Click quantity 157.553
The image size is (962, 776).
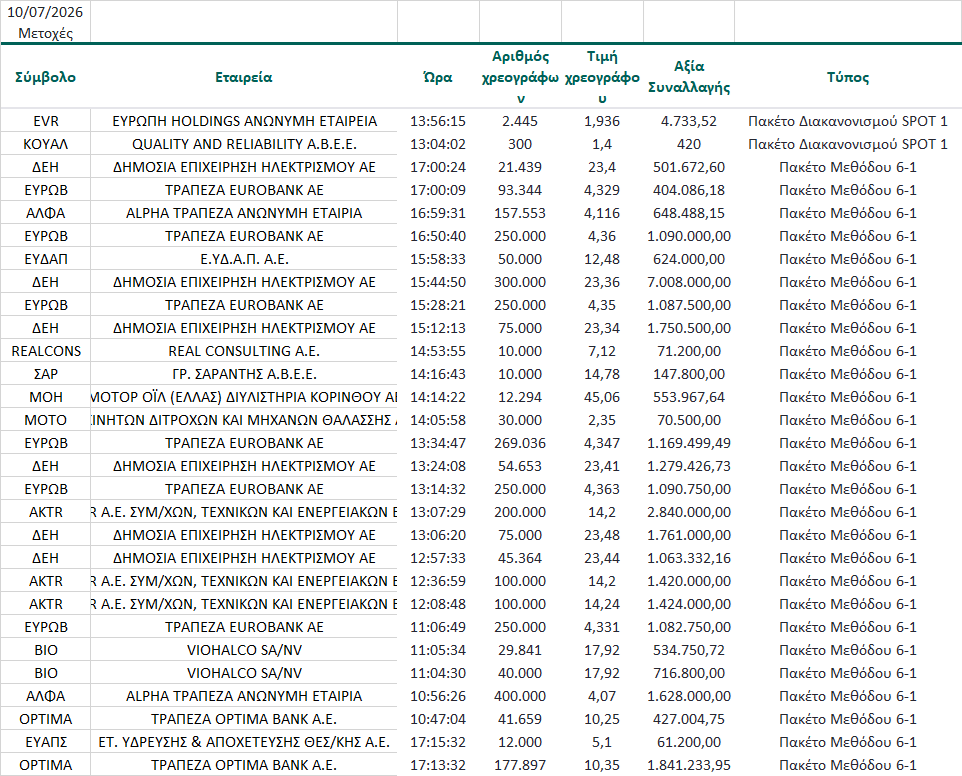click(520, 213)
